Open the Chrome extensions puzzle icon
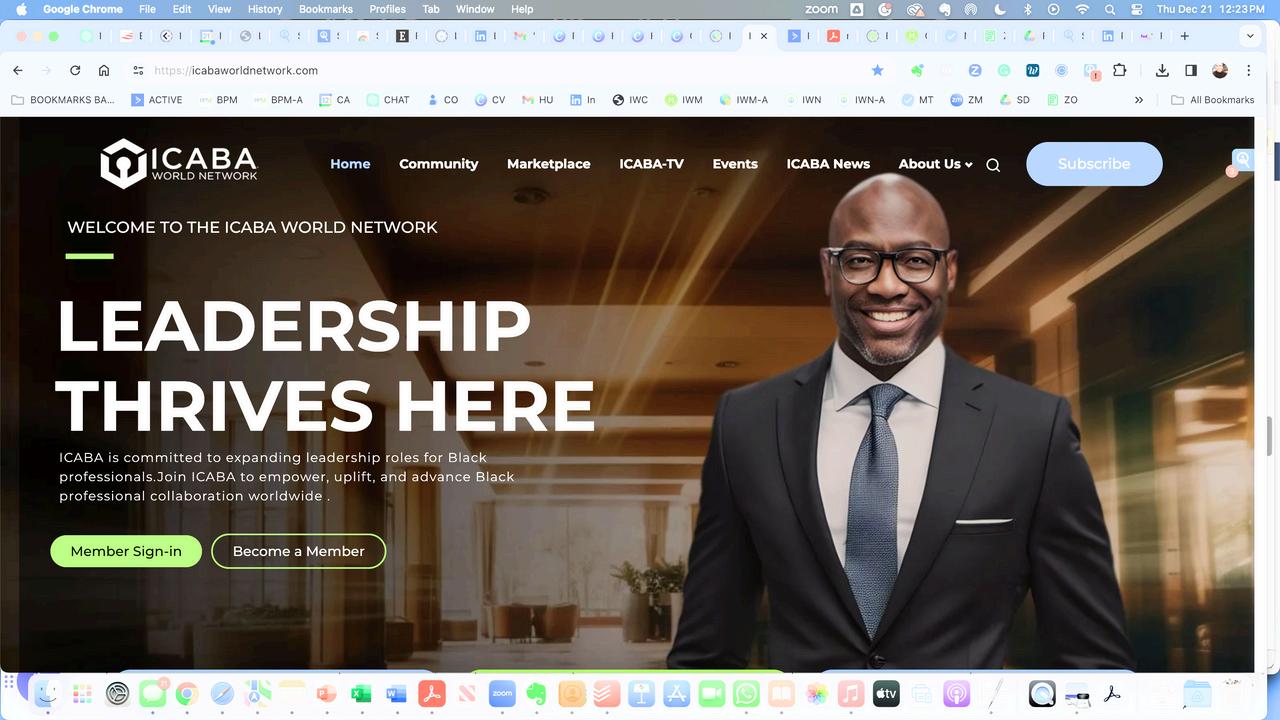1280x720 pixels. [x=1119, y=70]
